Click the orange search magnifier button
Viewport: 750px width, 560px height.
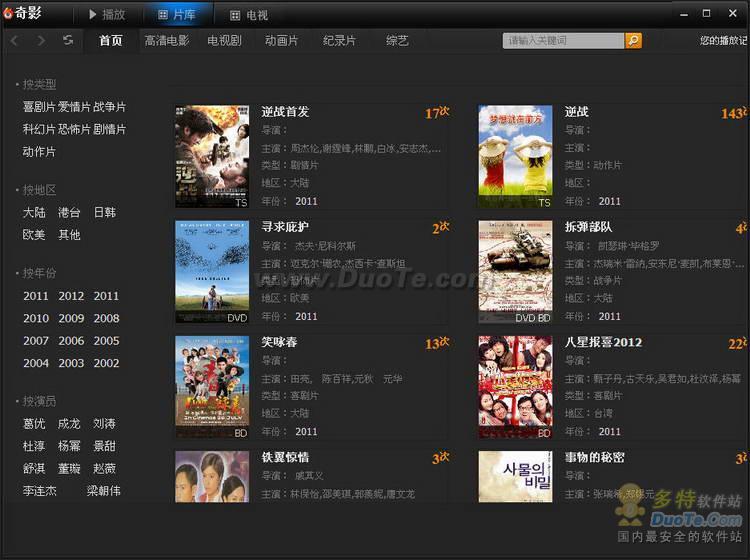[633, 41]
